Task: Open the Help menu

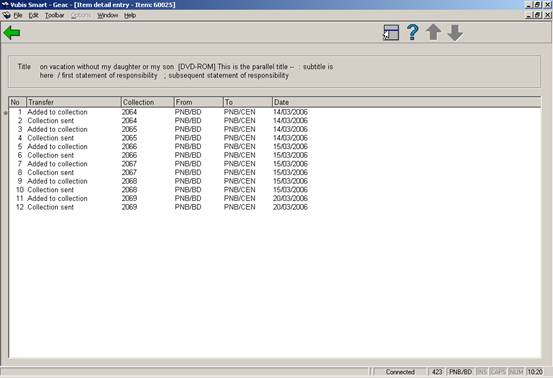Action: click(130, 16)
